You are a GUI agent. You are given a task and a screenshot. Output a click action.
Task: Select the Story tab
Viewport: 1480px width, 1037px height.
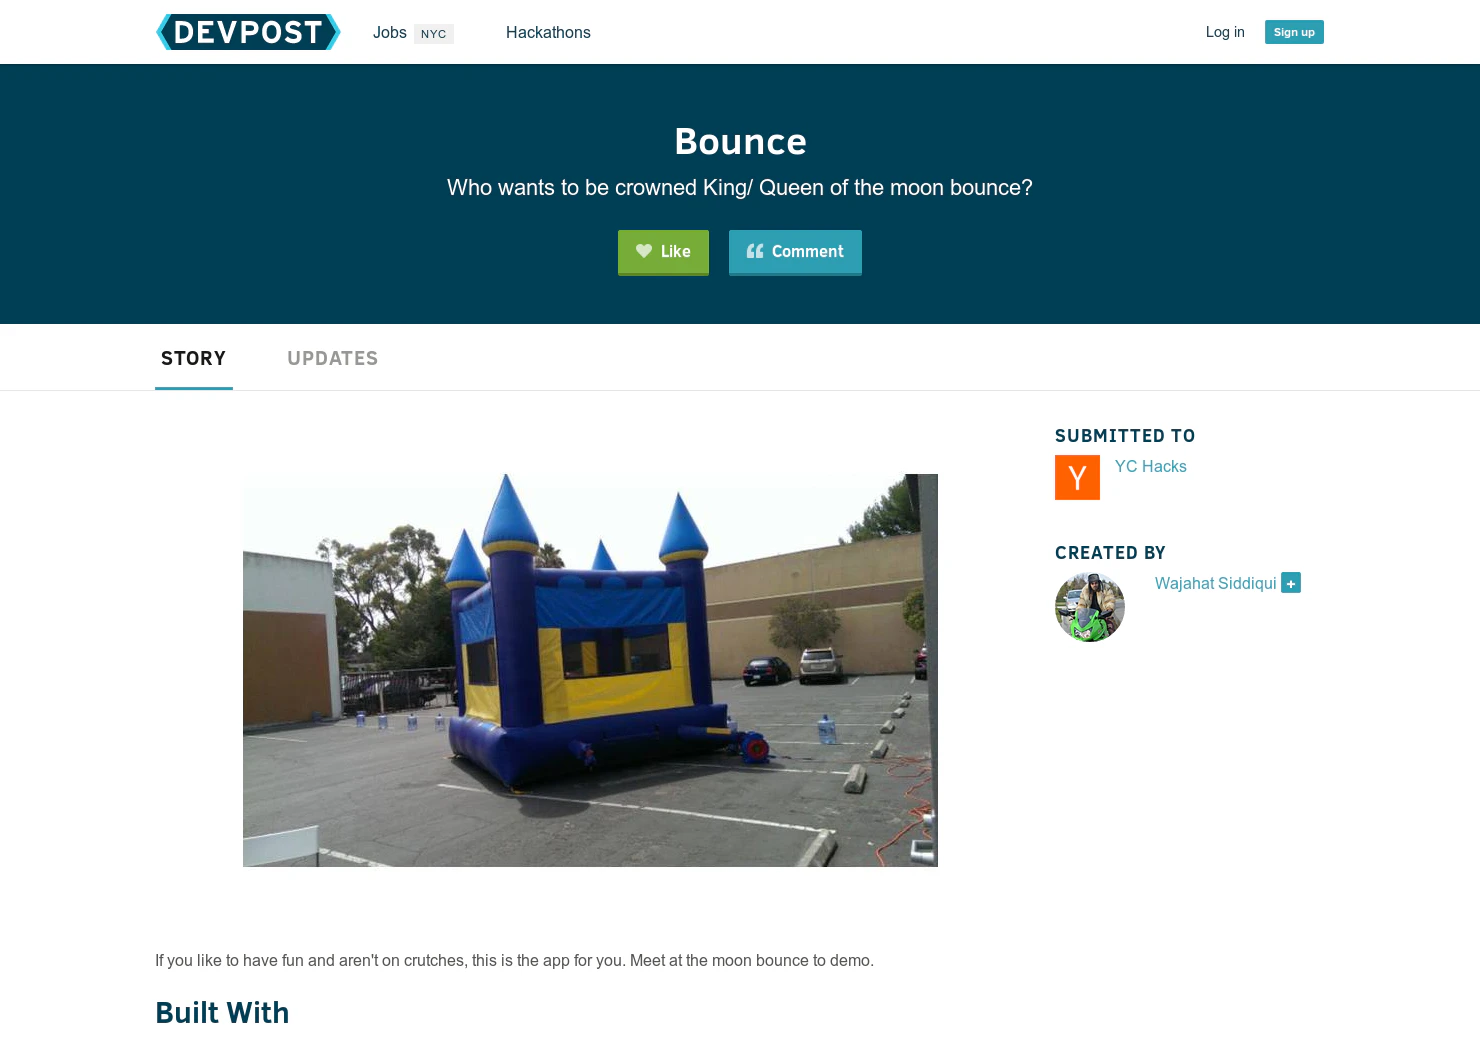point(194,358)
